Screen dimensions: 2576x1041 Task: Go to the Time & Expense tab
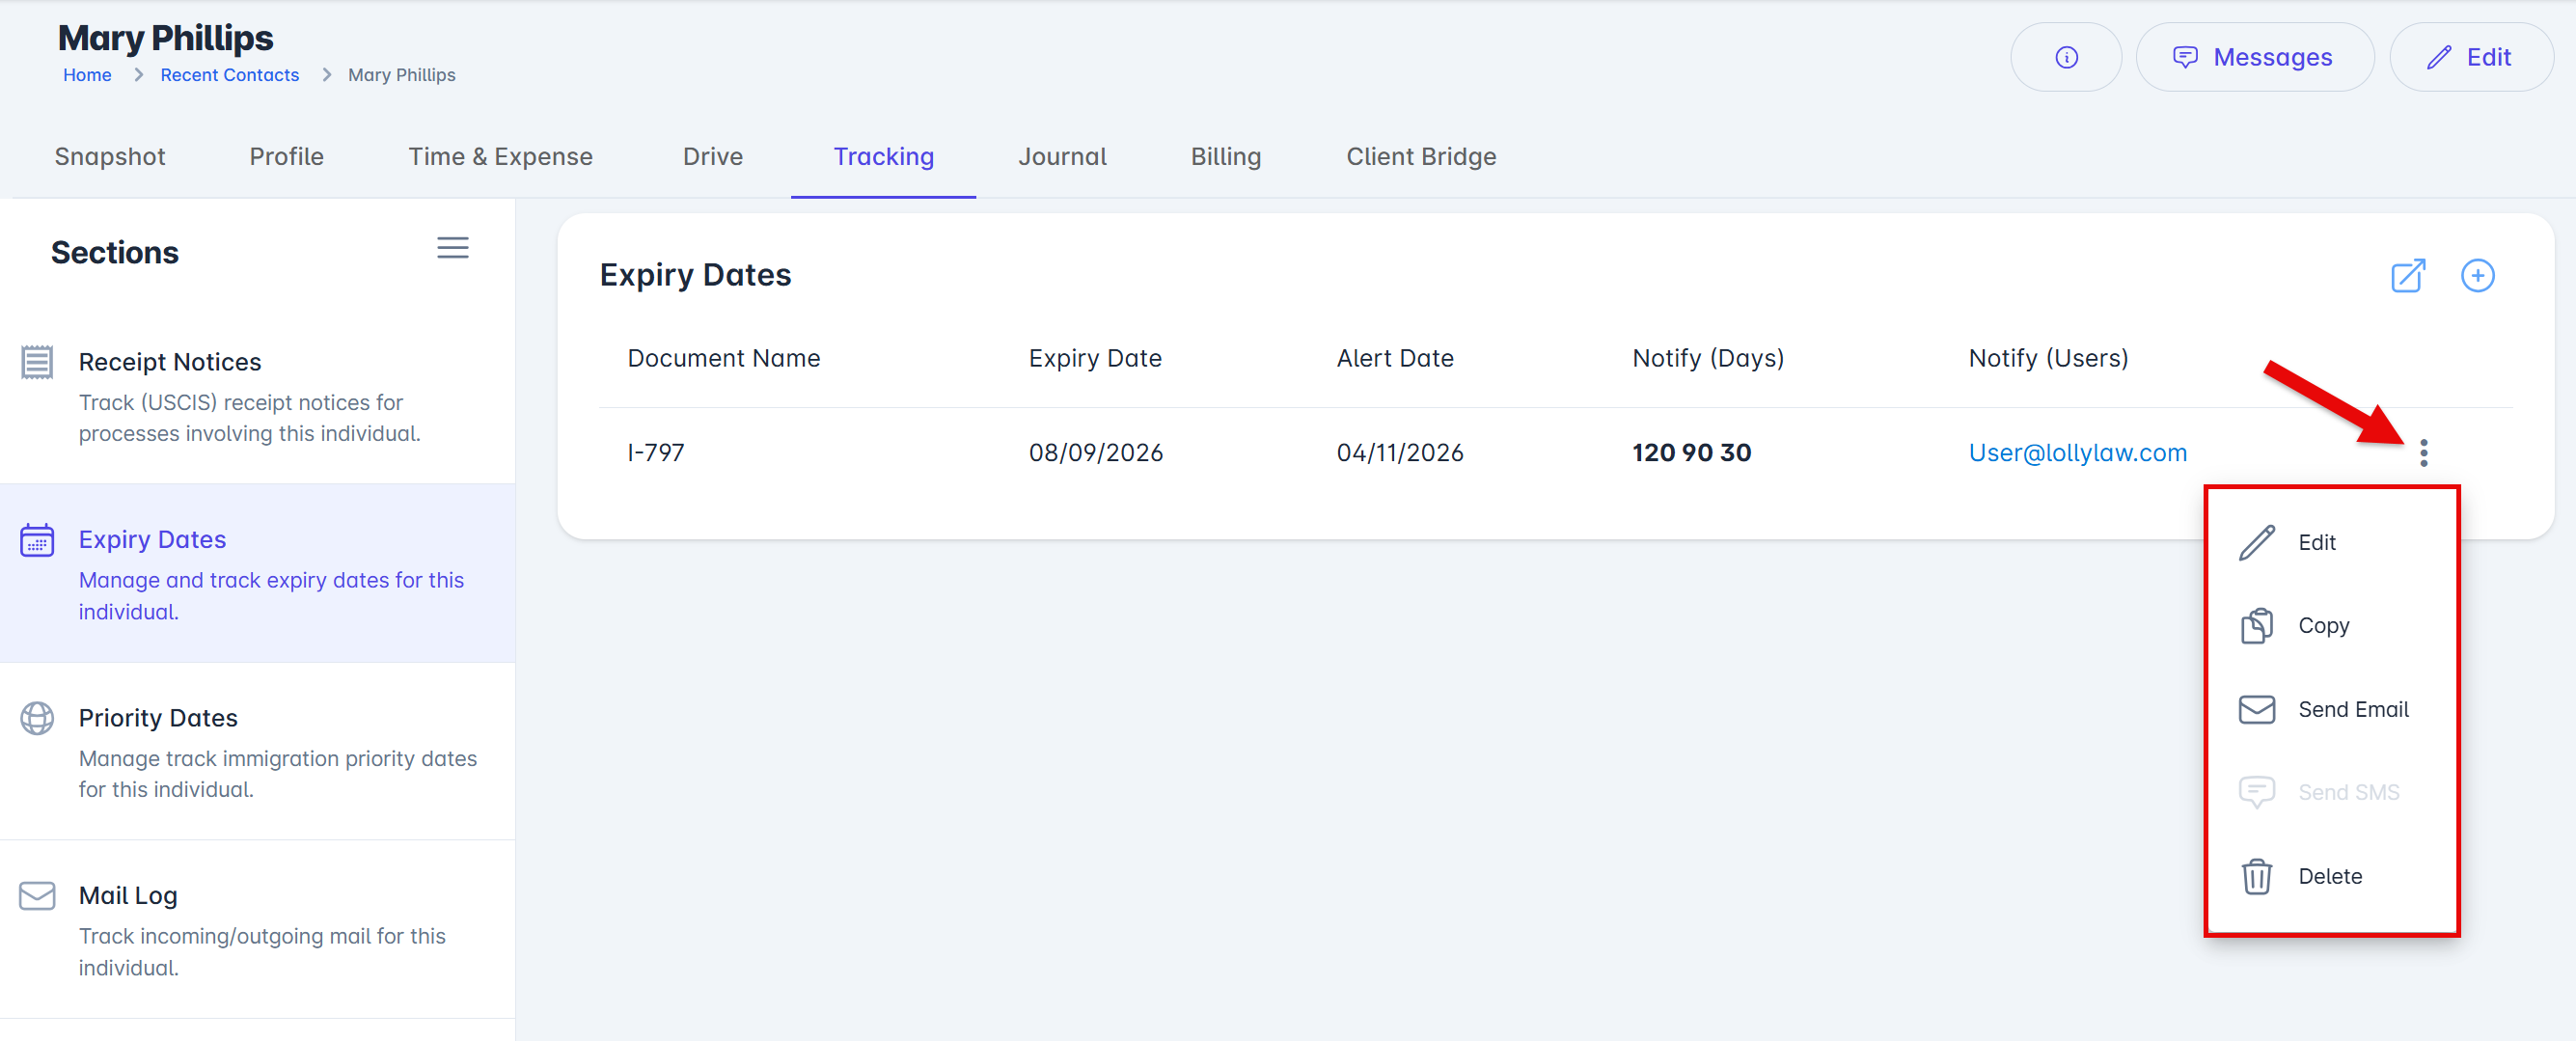[500, 156]
